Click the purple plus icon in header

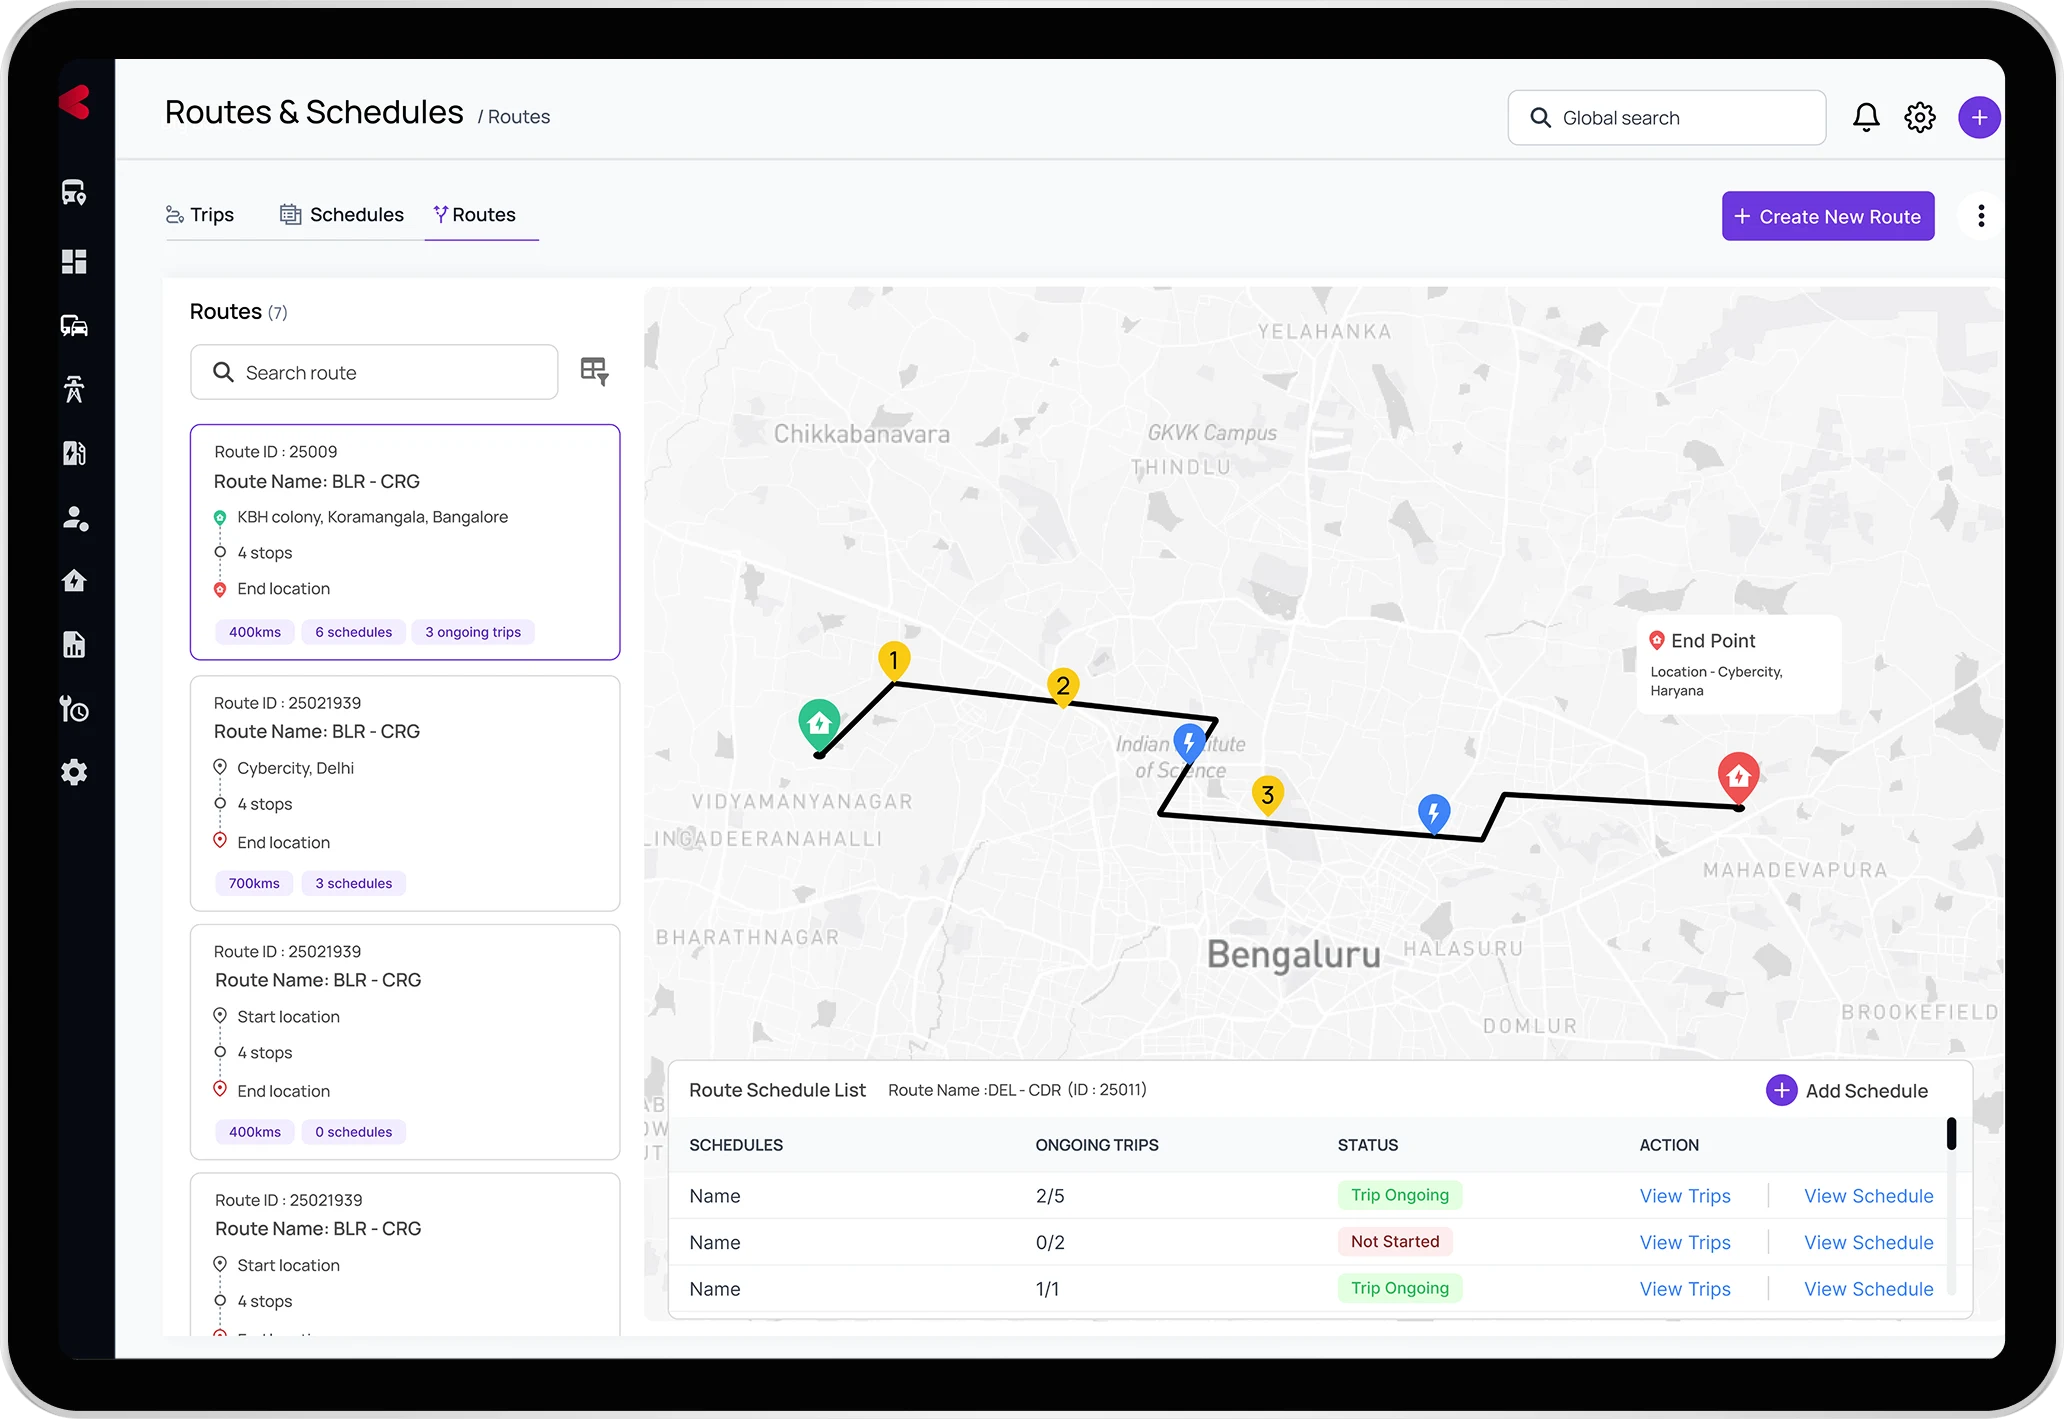tap(1979, 118)
